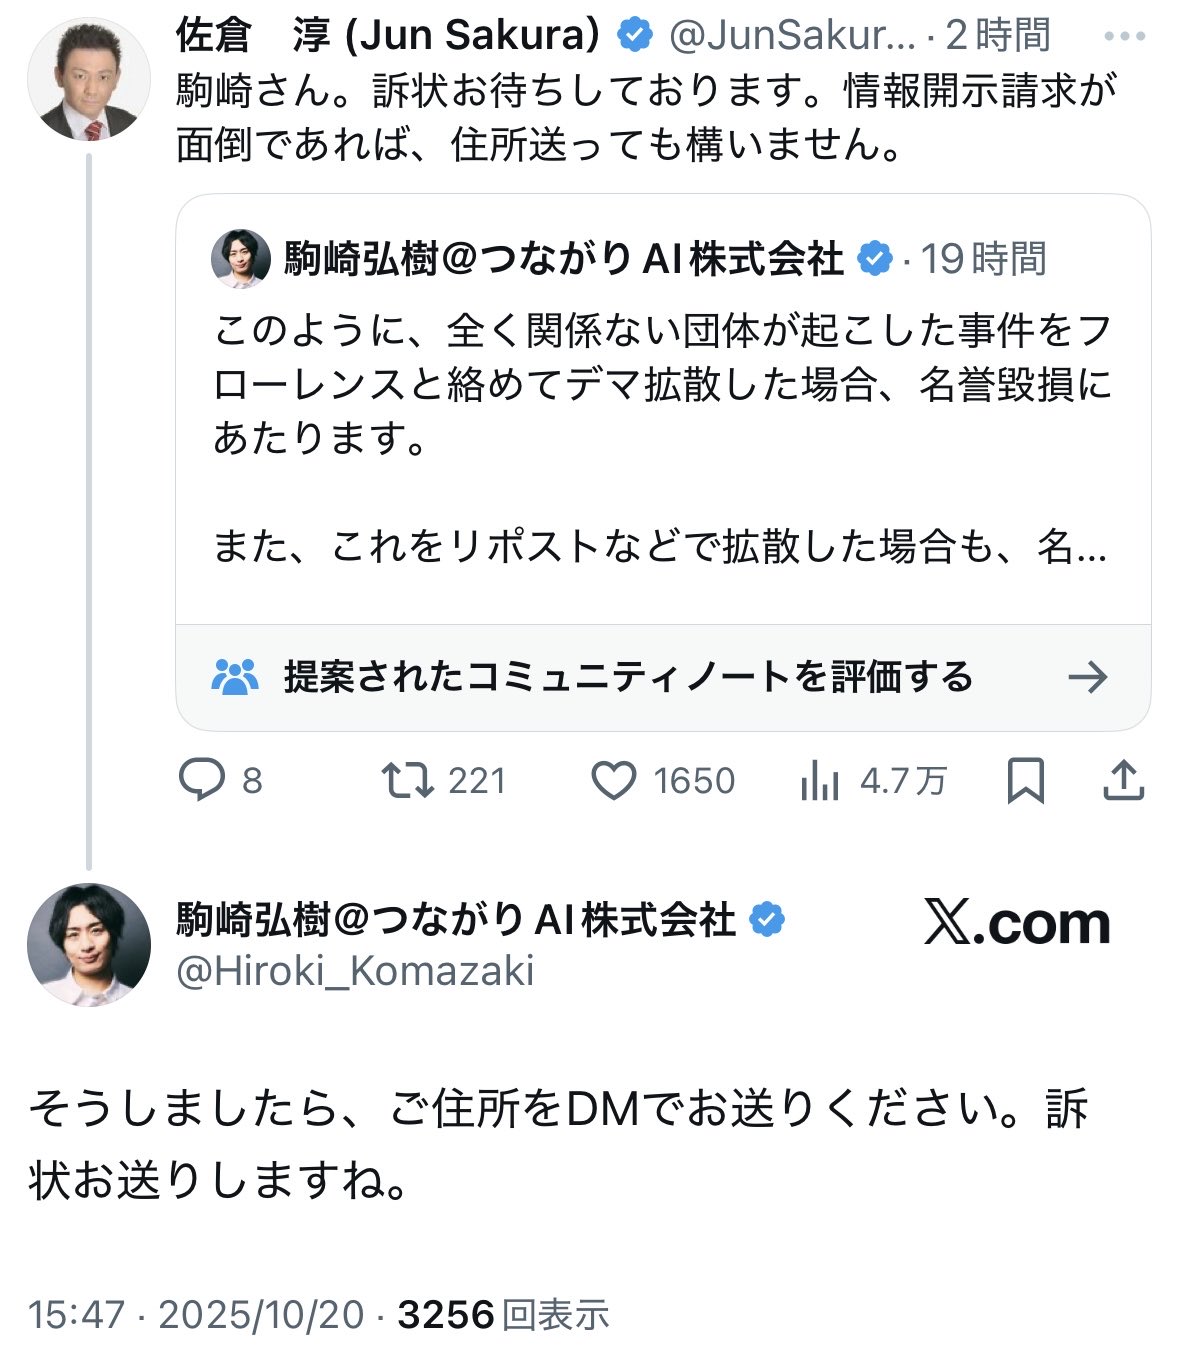
Task: Open 提案されたコミュニティノートを評価する link
Action: [628, 677]
